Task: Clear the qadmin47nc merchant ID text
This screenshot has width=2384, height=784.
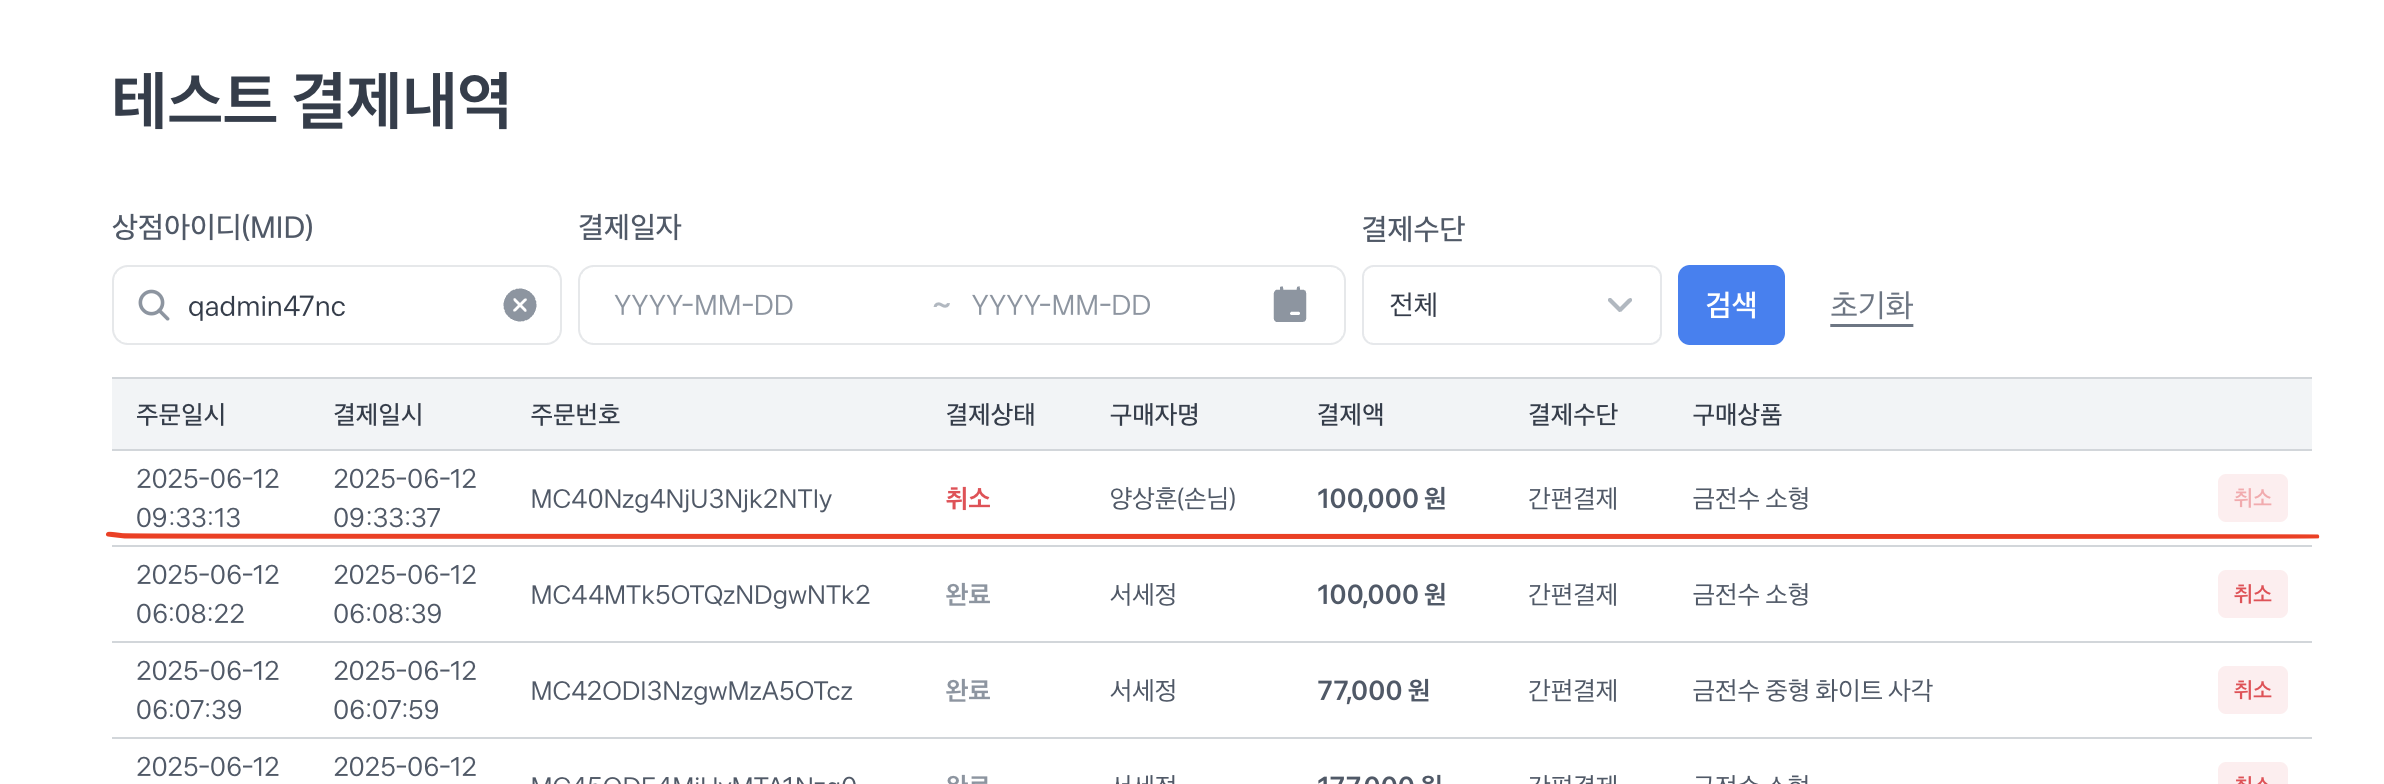Action: coord(520,305)
